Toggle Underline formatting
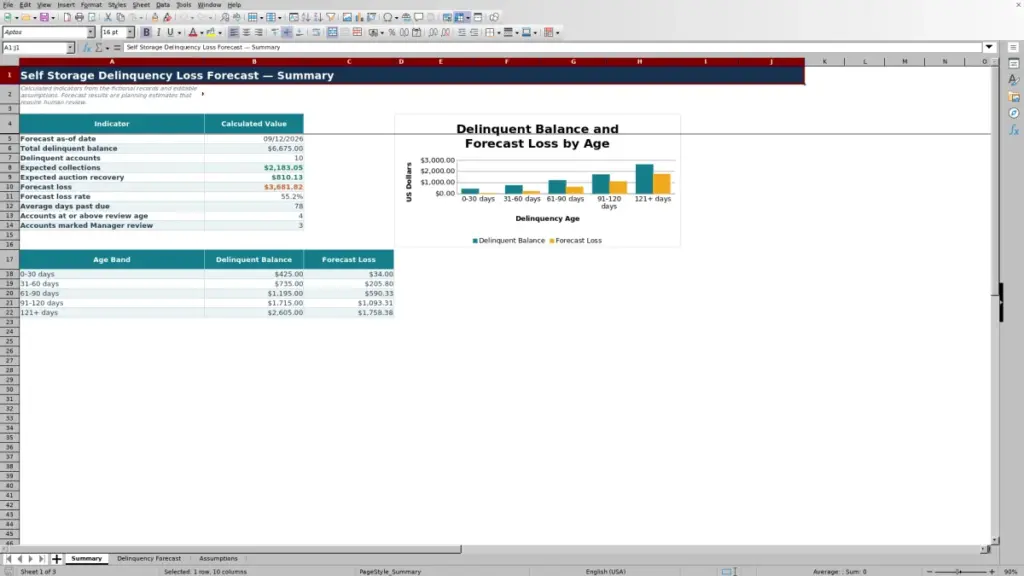Viewport: 1024px width, 576px height. click(170, 32)
